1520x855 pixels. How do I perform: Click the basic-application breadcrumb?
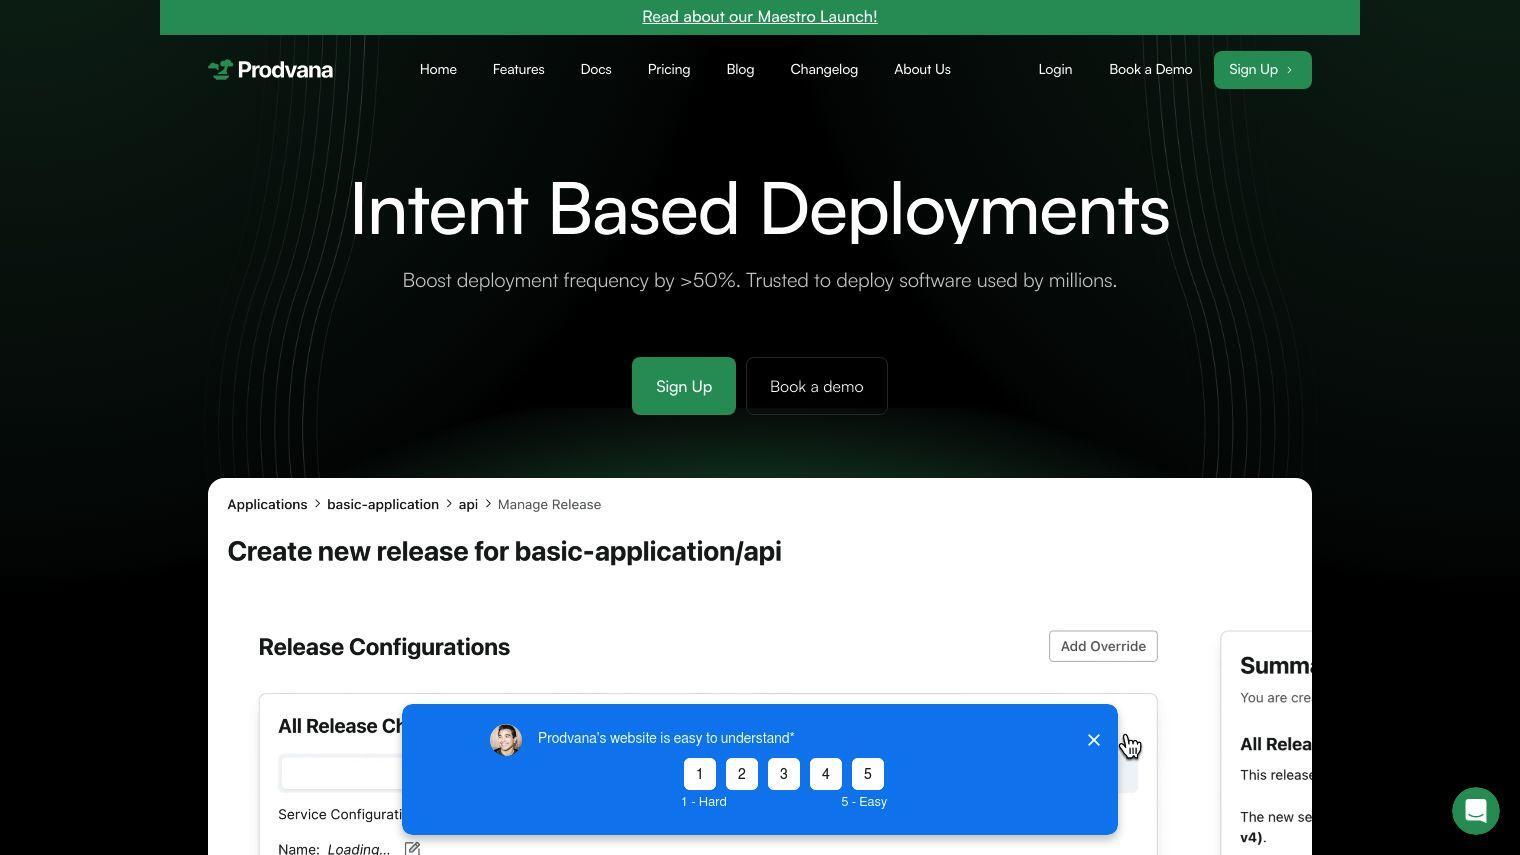point(383,504)
